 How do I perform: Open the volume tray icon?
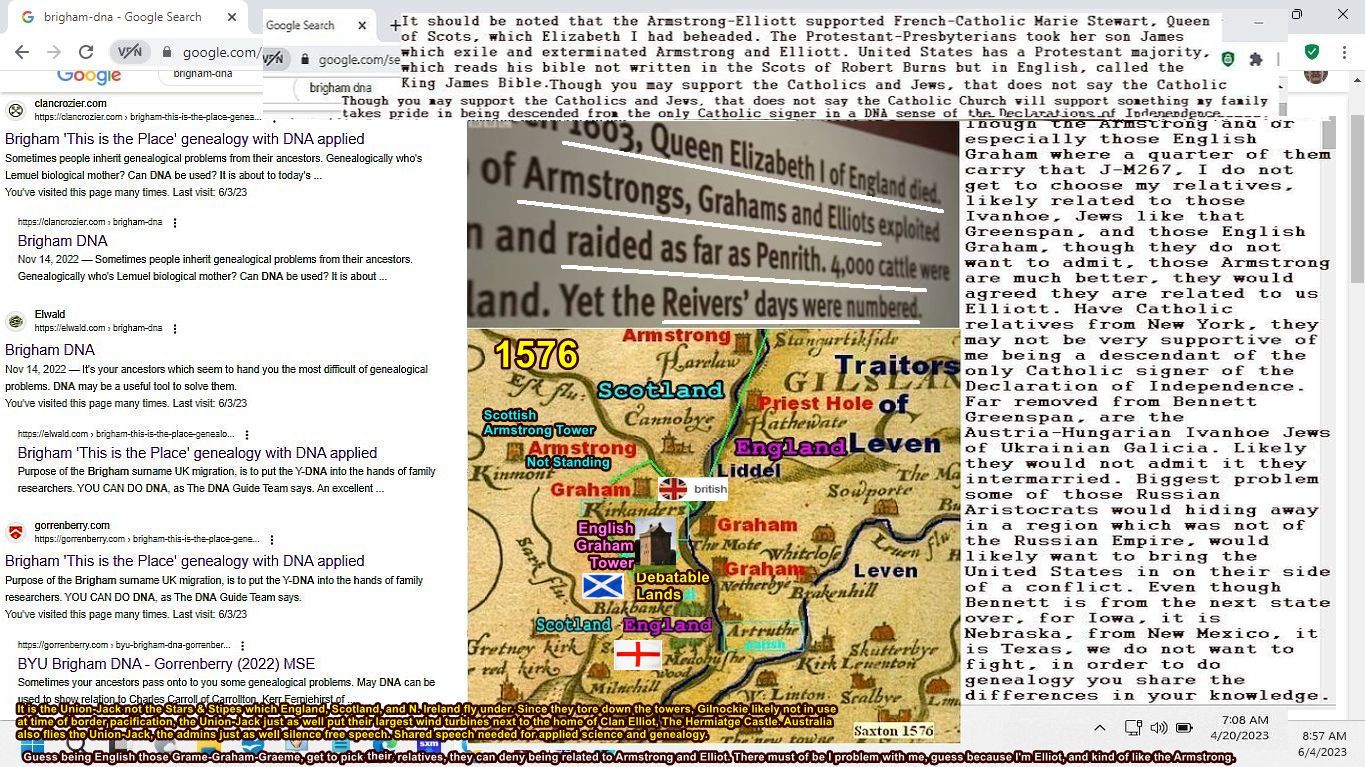(x=1159, y=728)
